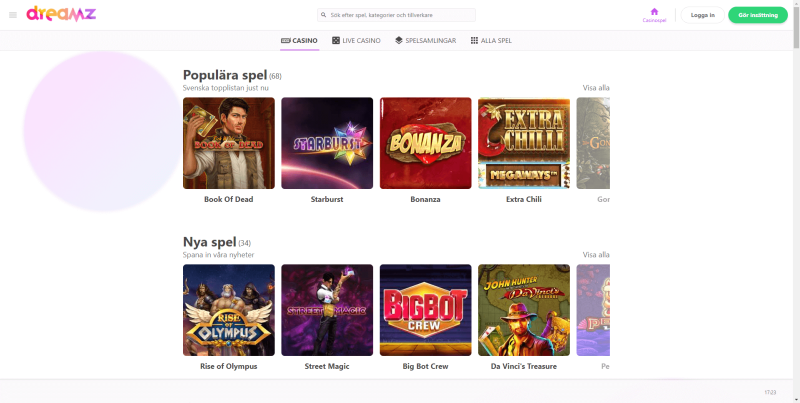The image size is (800, 403).
Task: Click the Alla Spel grid icon
Action: tap(474, 40)
